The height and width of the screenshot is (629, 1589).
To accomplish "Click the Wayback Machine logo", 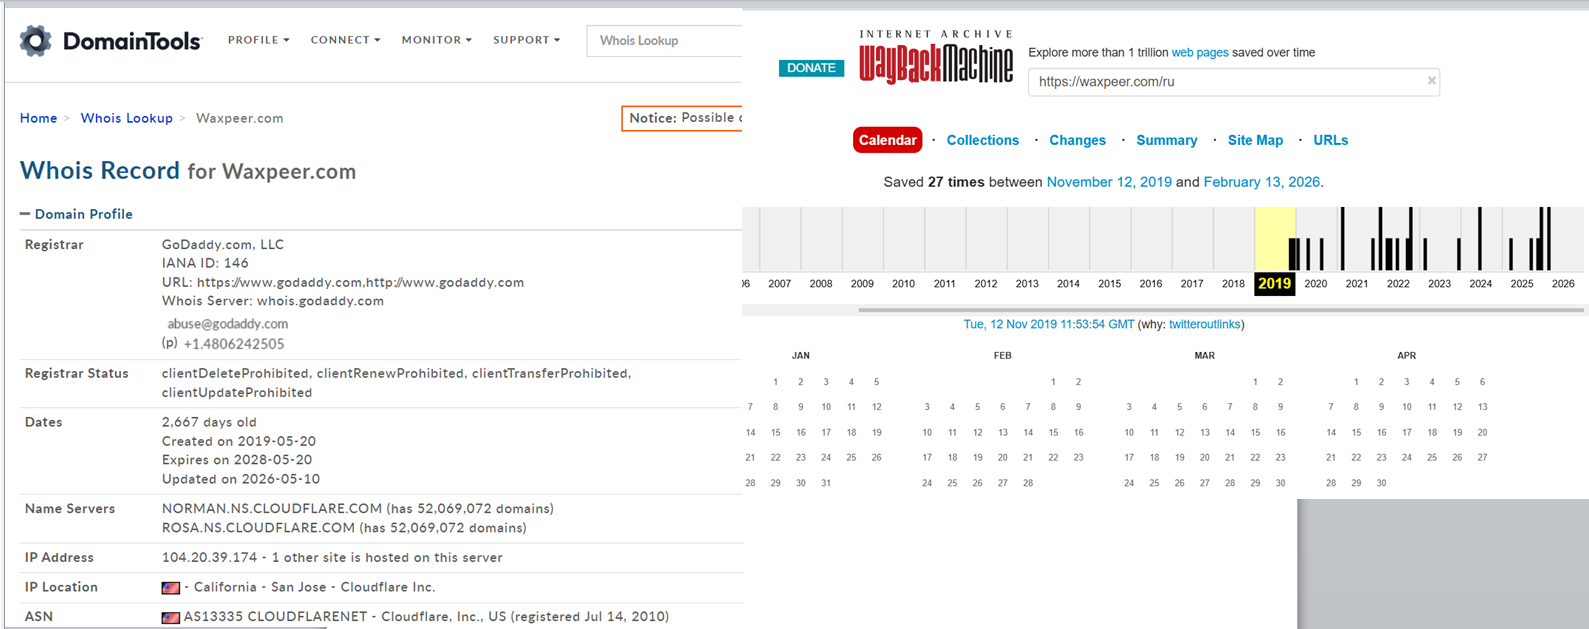I will [x=935, y=58].
